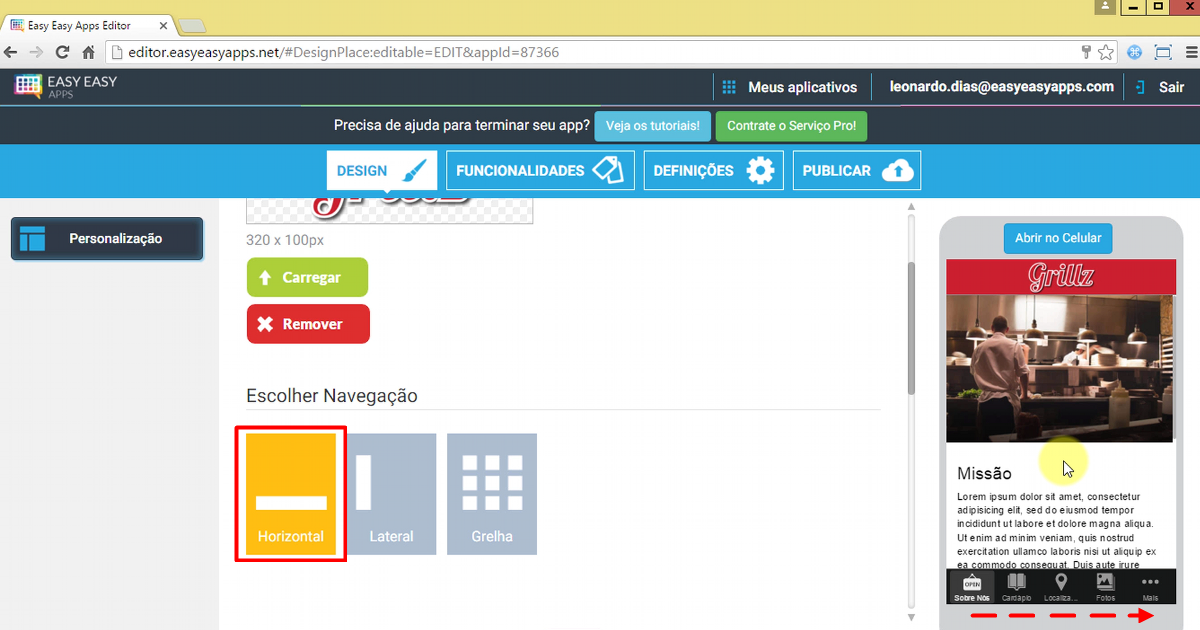The width and height of the screenshot is (1200, 630).
Task: Remove the logo via the Remover button
Action: (x=307, y=324)
